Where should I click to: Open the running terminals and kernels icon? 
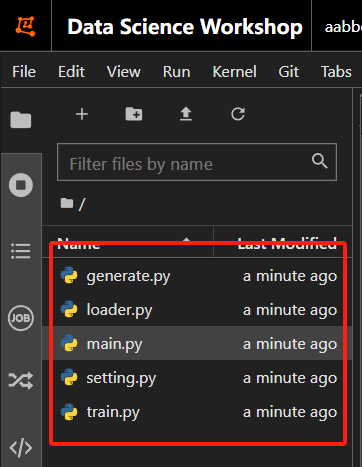click(x=21, y=185)
